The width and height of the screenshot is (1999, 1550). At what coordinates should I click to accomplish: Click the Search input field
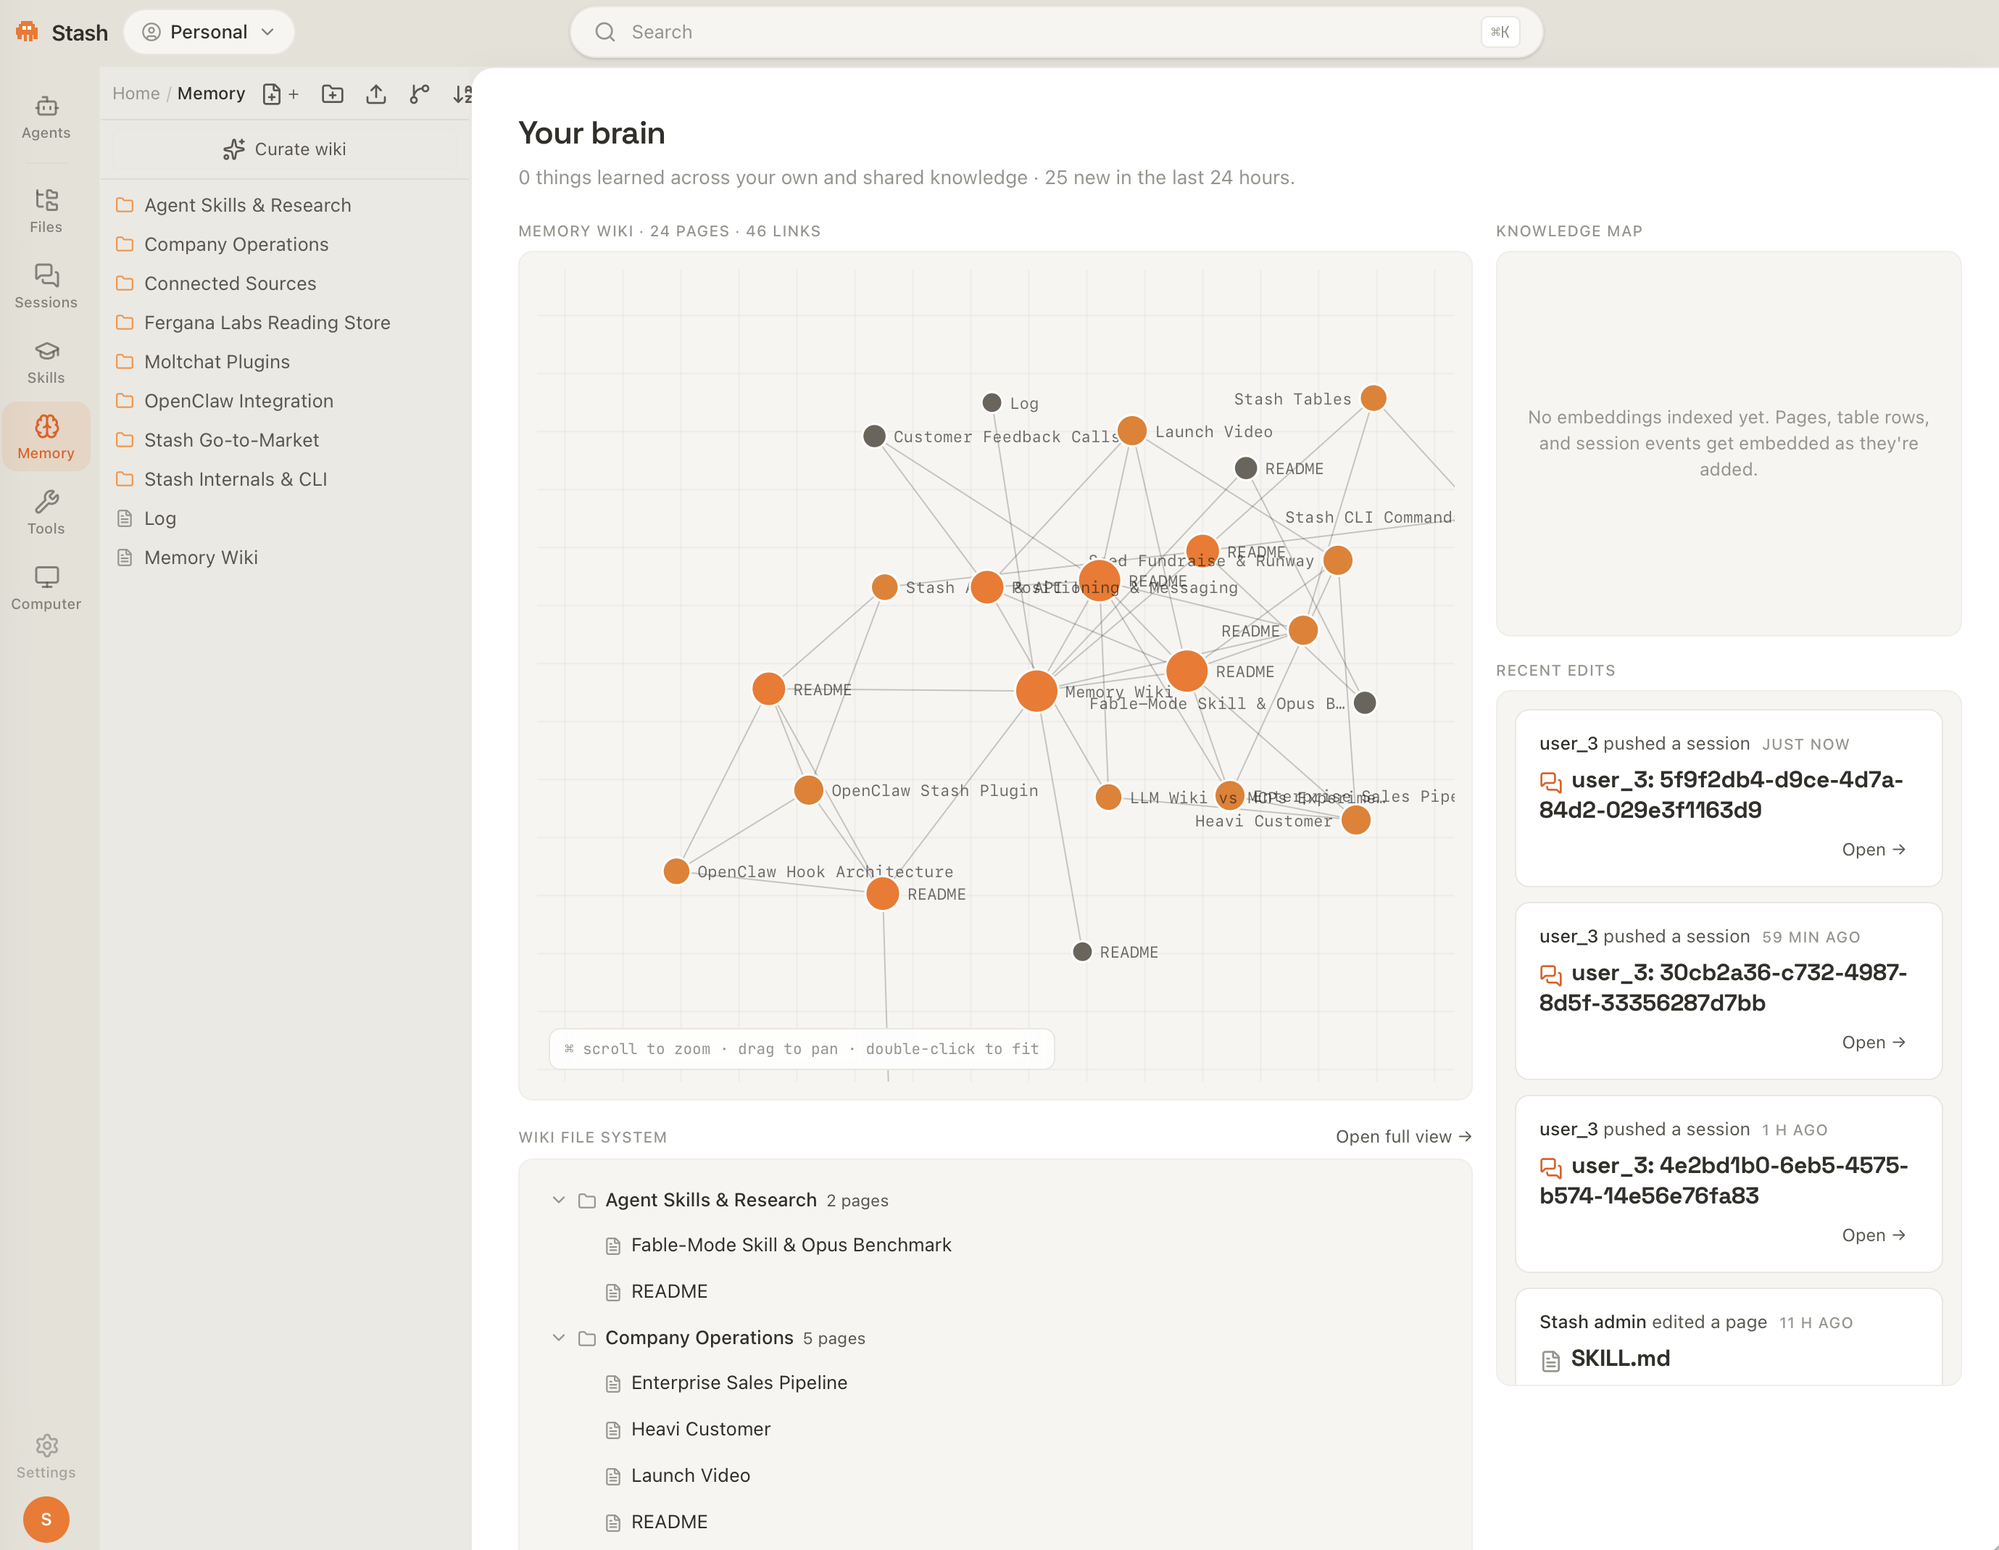point(1056,32)
